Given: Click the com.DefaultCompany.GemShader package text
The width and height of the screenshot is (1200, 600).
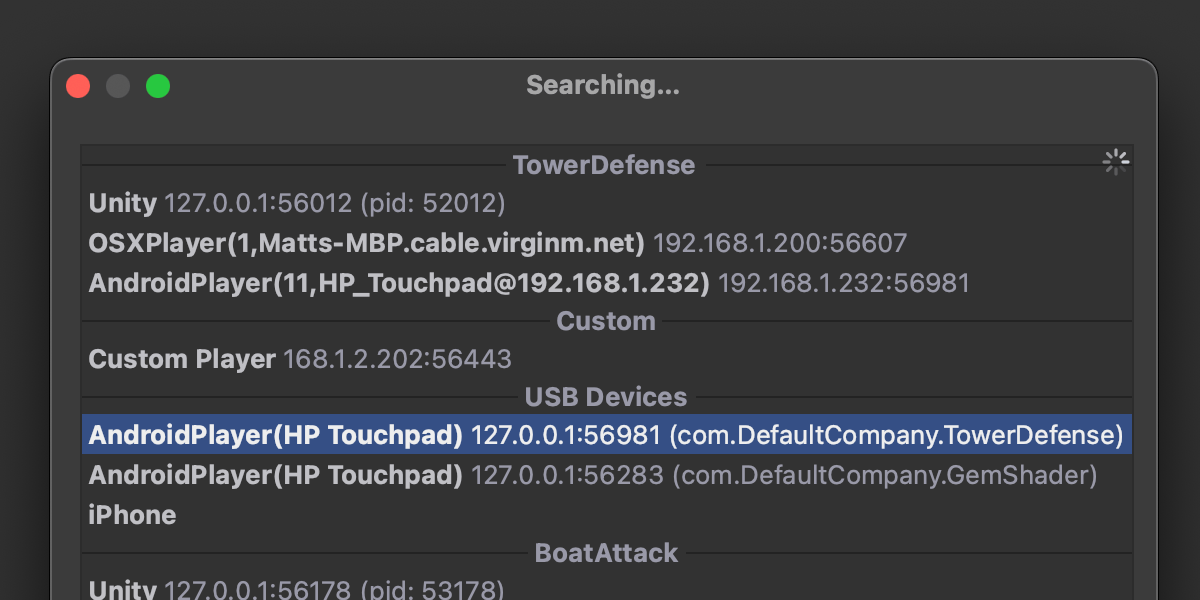Looking at the screenshot, I should [x=885, y=475].
